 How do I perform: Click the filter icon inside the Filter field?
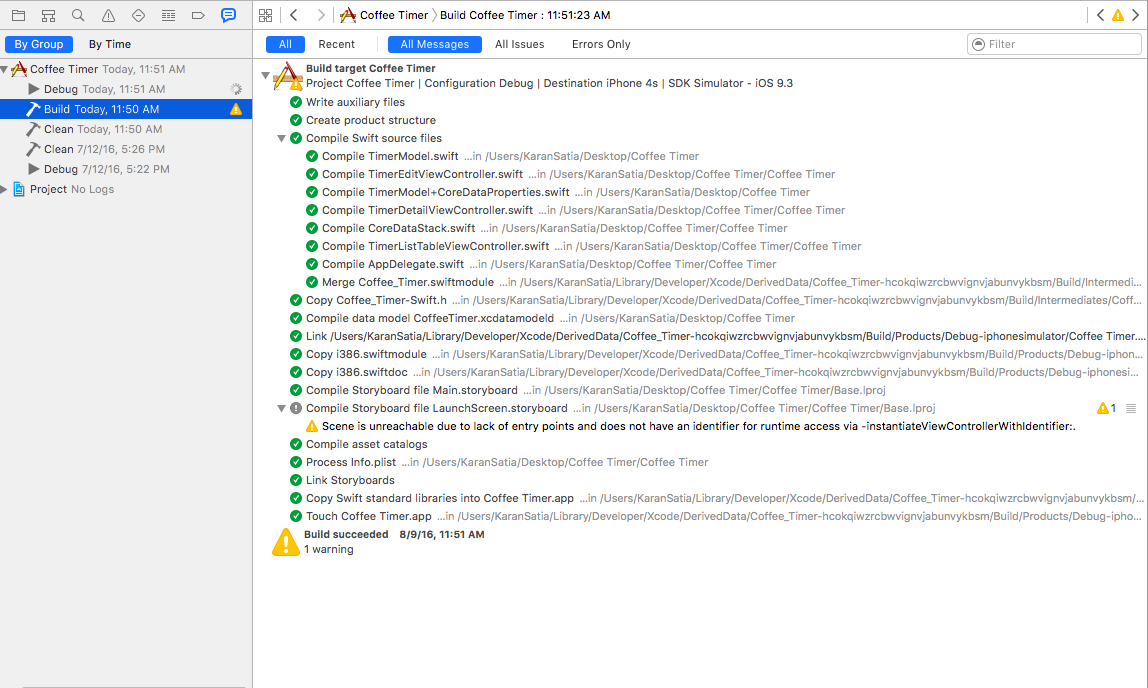tap(978, 44)
